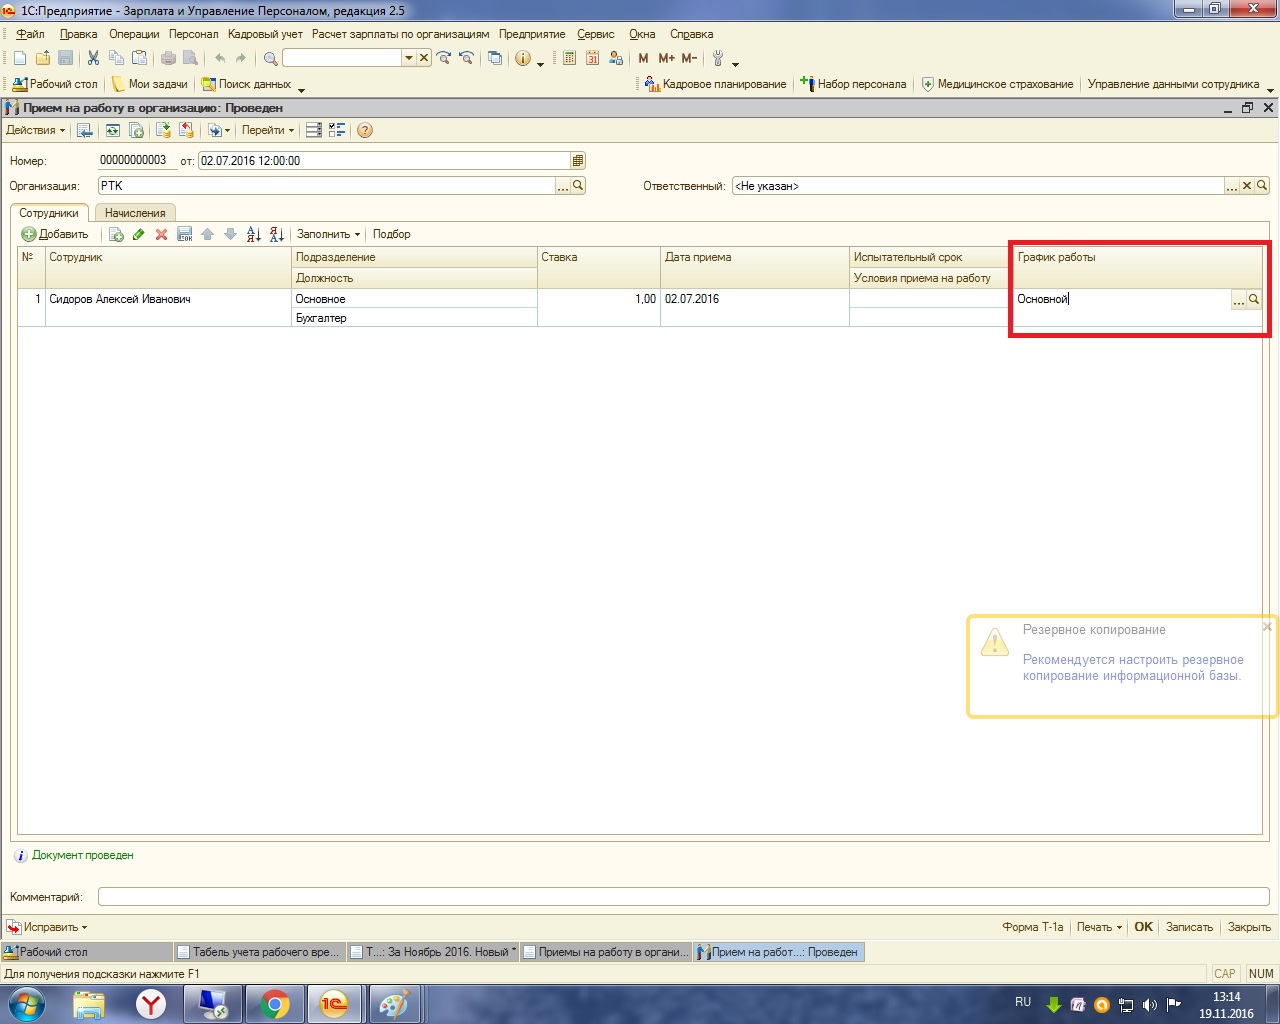
Task: Click the wrench service tools icon
Action: (x=718, y=58)
